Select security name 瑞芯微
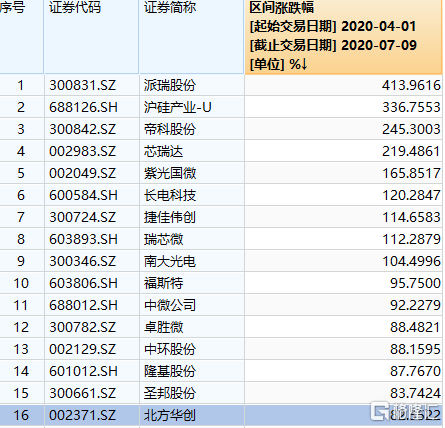The height and width of the screenshot is (428, 445). 164,239
